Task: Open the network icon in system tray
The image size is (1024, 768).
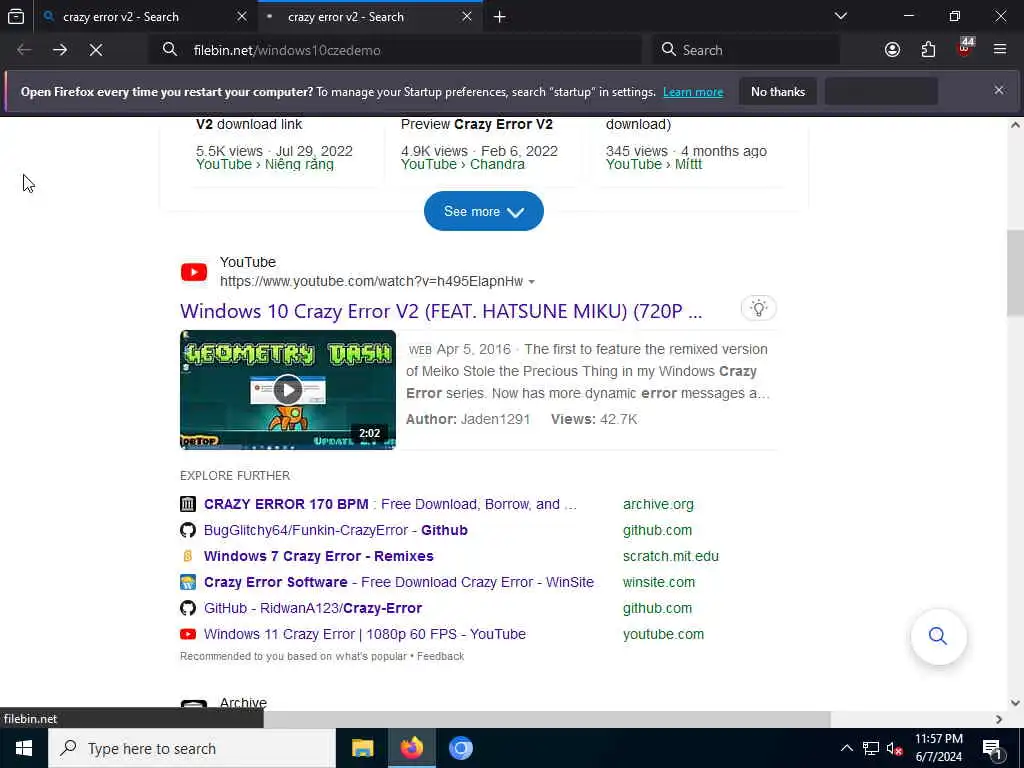Action: (x=871, y=748)
